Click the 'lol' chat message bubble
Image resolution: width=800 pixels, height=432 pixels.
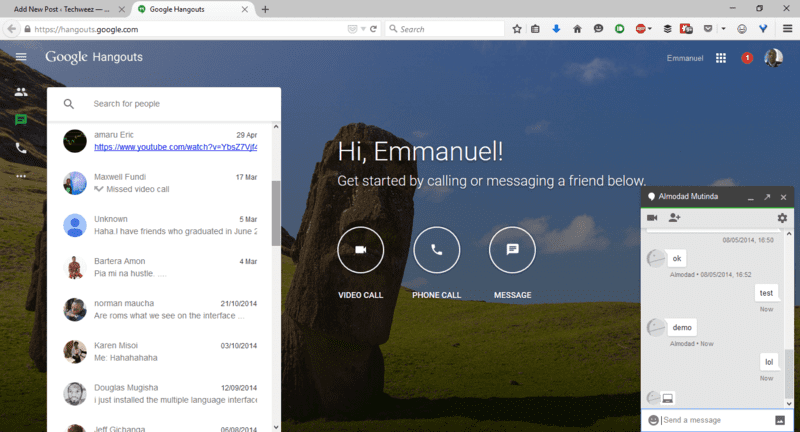[769, 362]
